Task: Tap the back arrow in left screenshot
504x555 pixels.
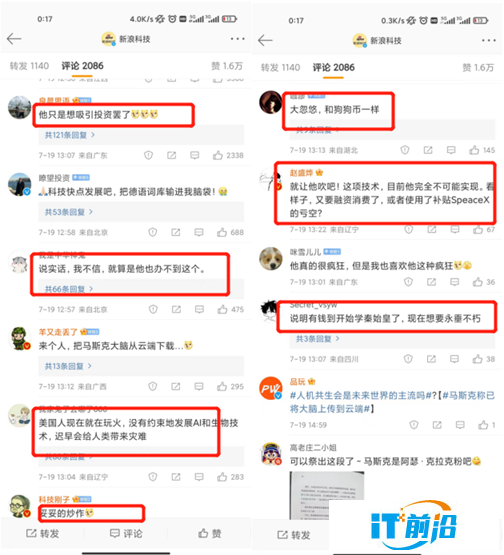Action: 14,39
